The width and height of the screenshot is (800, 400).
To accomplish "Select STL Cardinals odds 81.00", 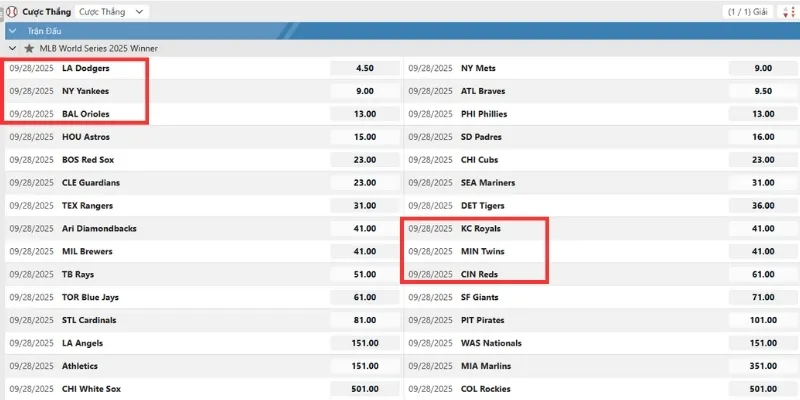I will [x=365, y=320].
